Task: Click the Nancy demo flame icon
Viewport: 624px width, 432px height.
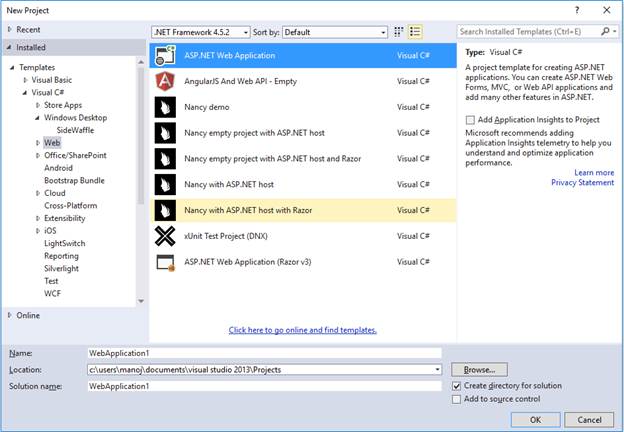Action: [x=165, y=107]
